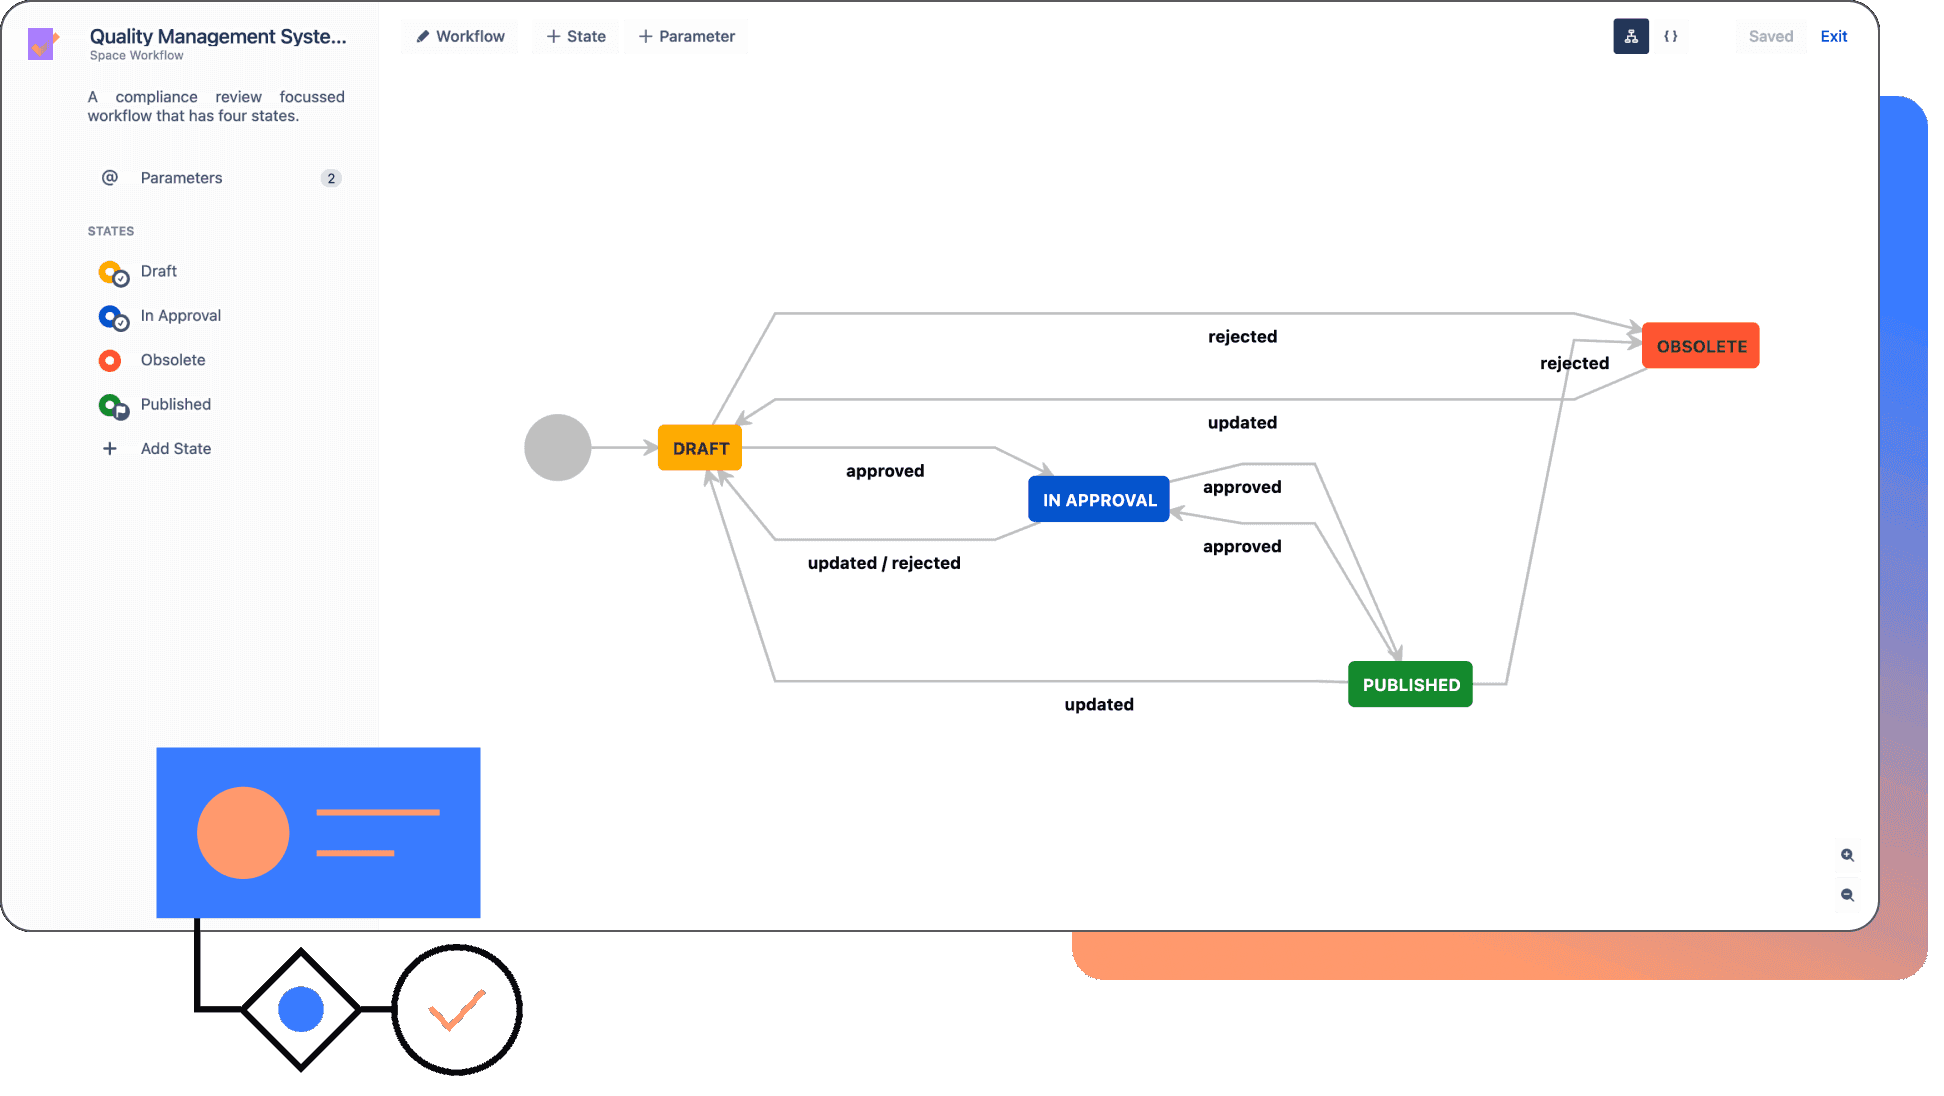Click the Obsolete state in sidebar list
The width and height of the screenshot is (1944, 1096).
point(172,358)
